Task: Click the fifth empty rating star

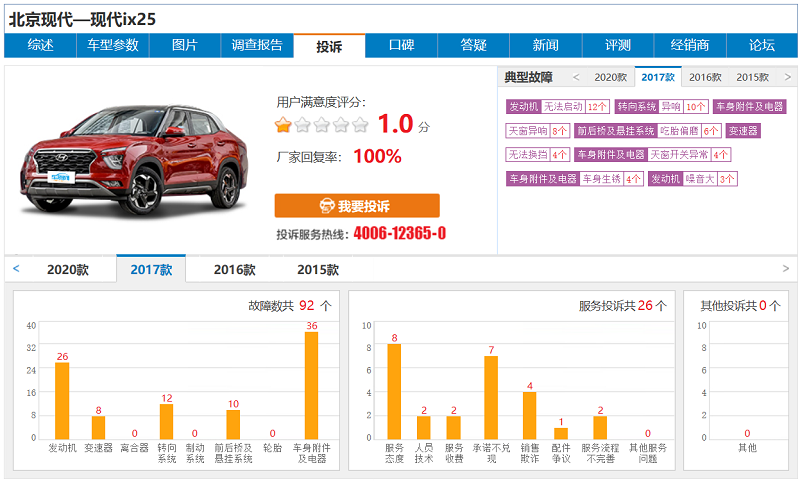Action: click(360, 124)
